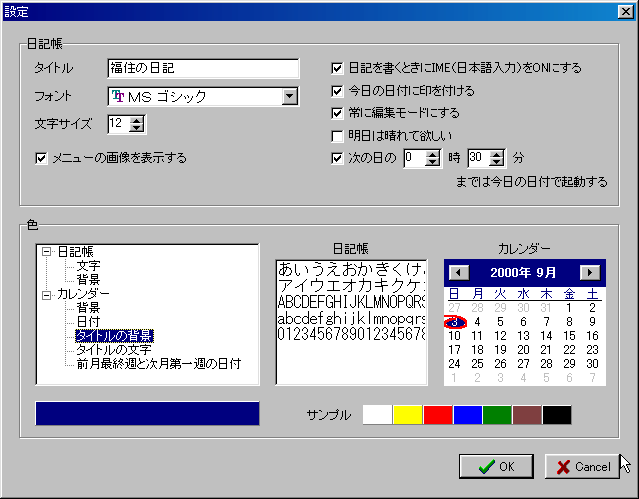The width and height of the screenshot is (639, 499).
Task: Pick the white sample swatch
Action: pos(377,415)
